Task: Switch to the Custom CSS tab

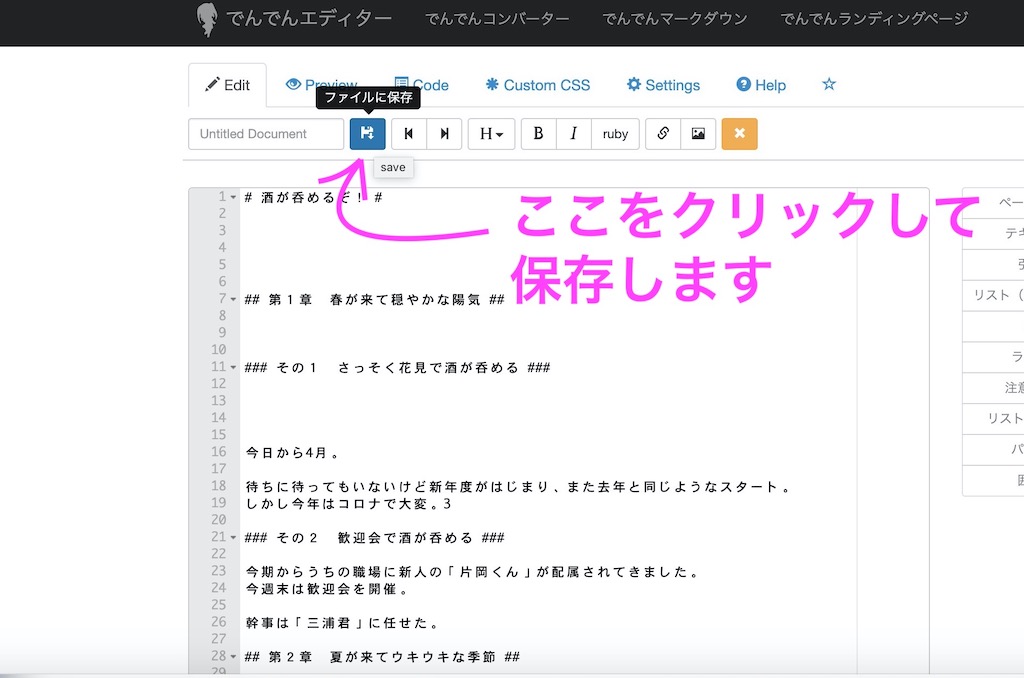Action: [x=537, y=85]
